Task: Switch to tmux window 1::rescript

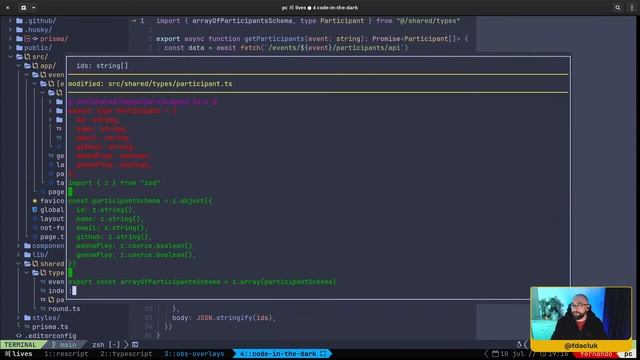Action: tap(66, 354)
